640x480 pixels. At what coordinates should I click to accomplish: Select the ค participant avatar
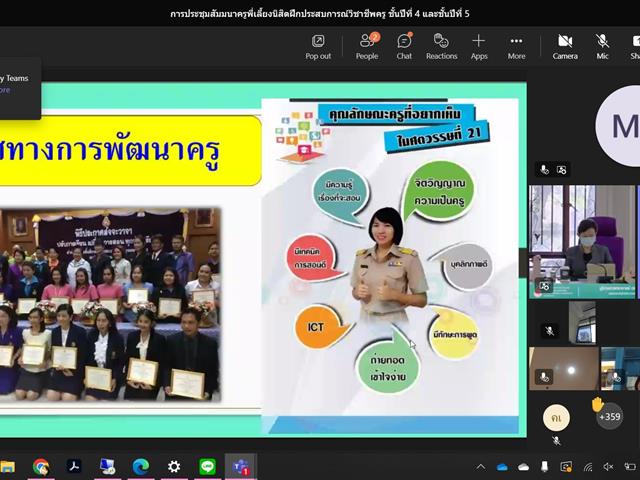556,418
